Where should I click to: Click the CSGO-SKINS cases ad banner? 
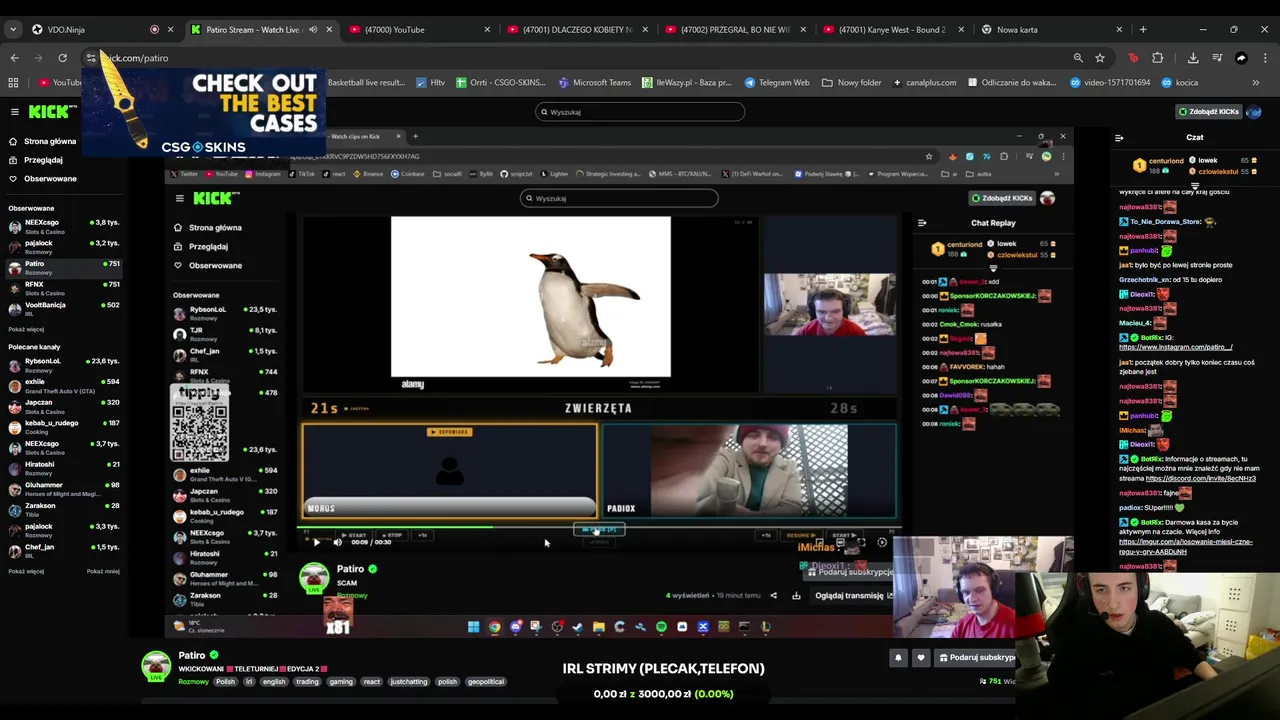coord(204,113)
